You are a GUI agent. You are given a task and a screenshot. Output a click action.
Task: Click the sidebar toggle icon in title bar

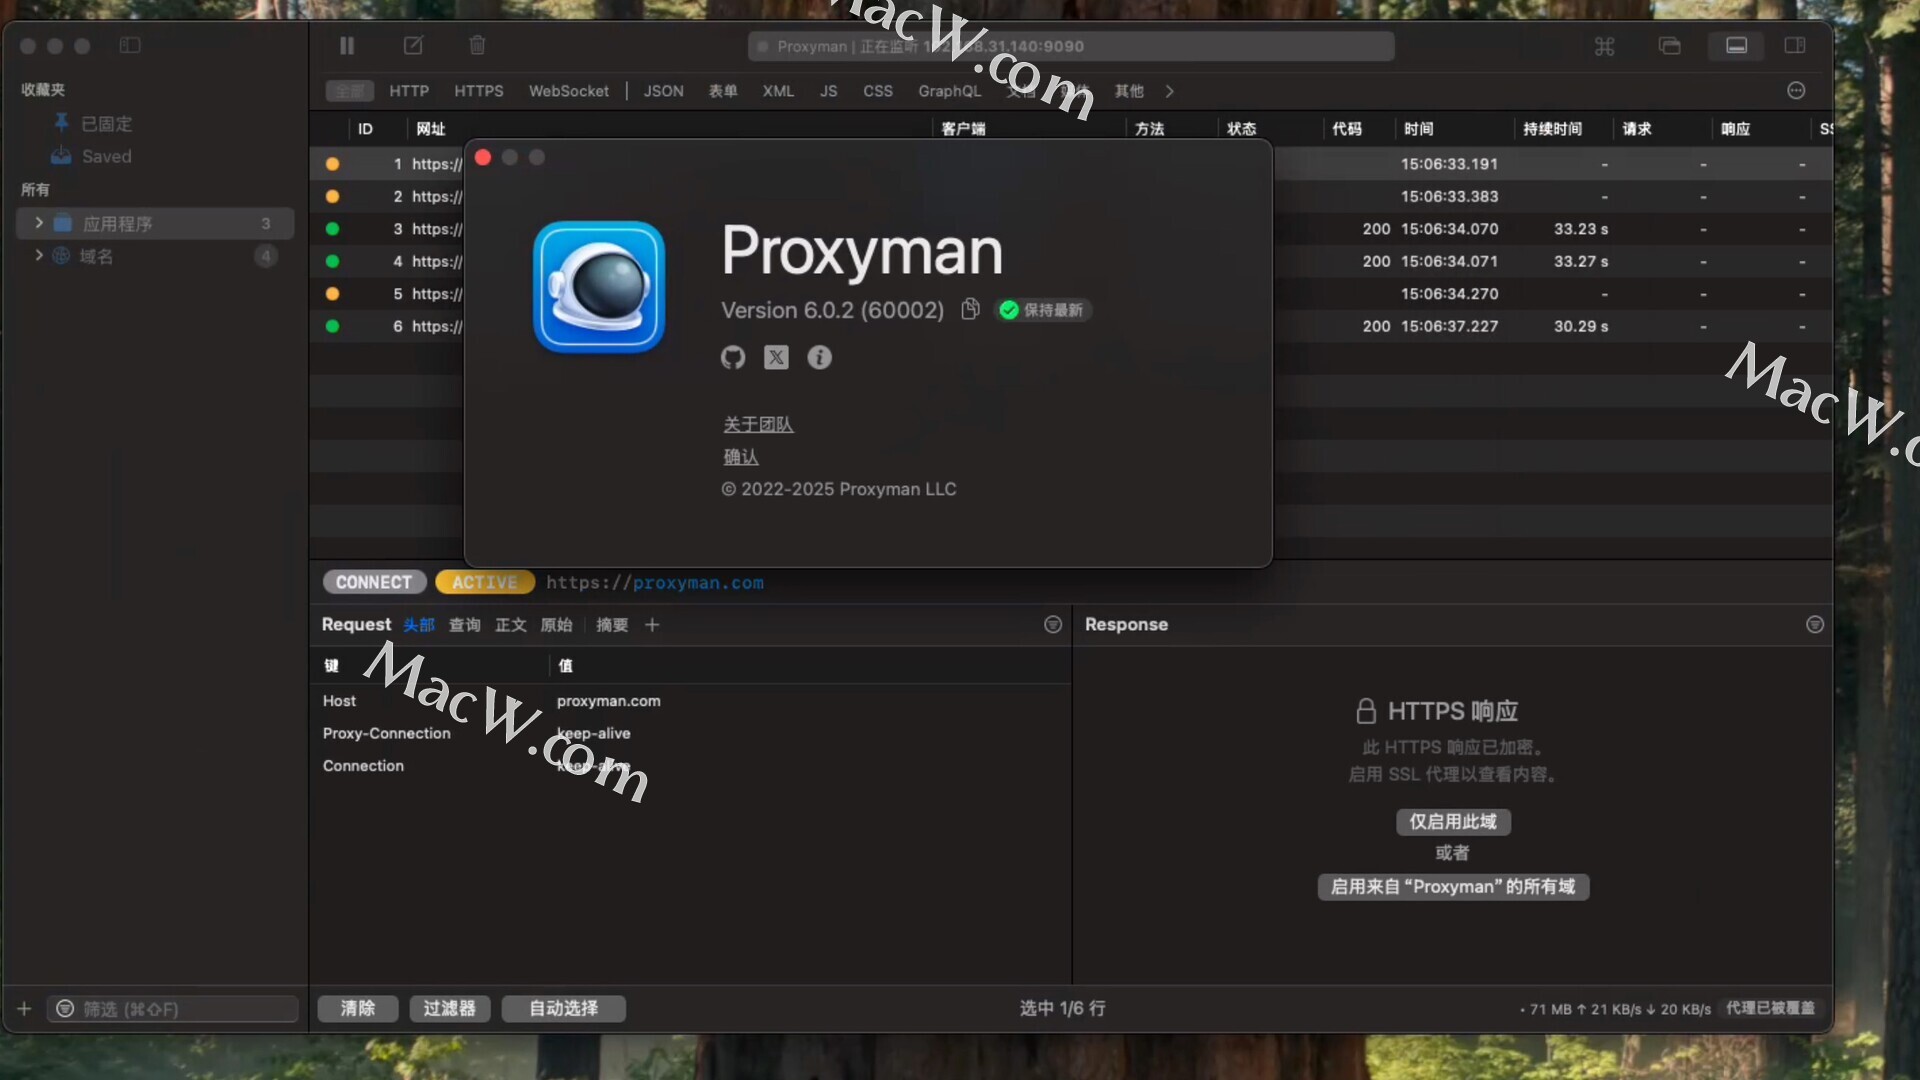coord(130,46)
